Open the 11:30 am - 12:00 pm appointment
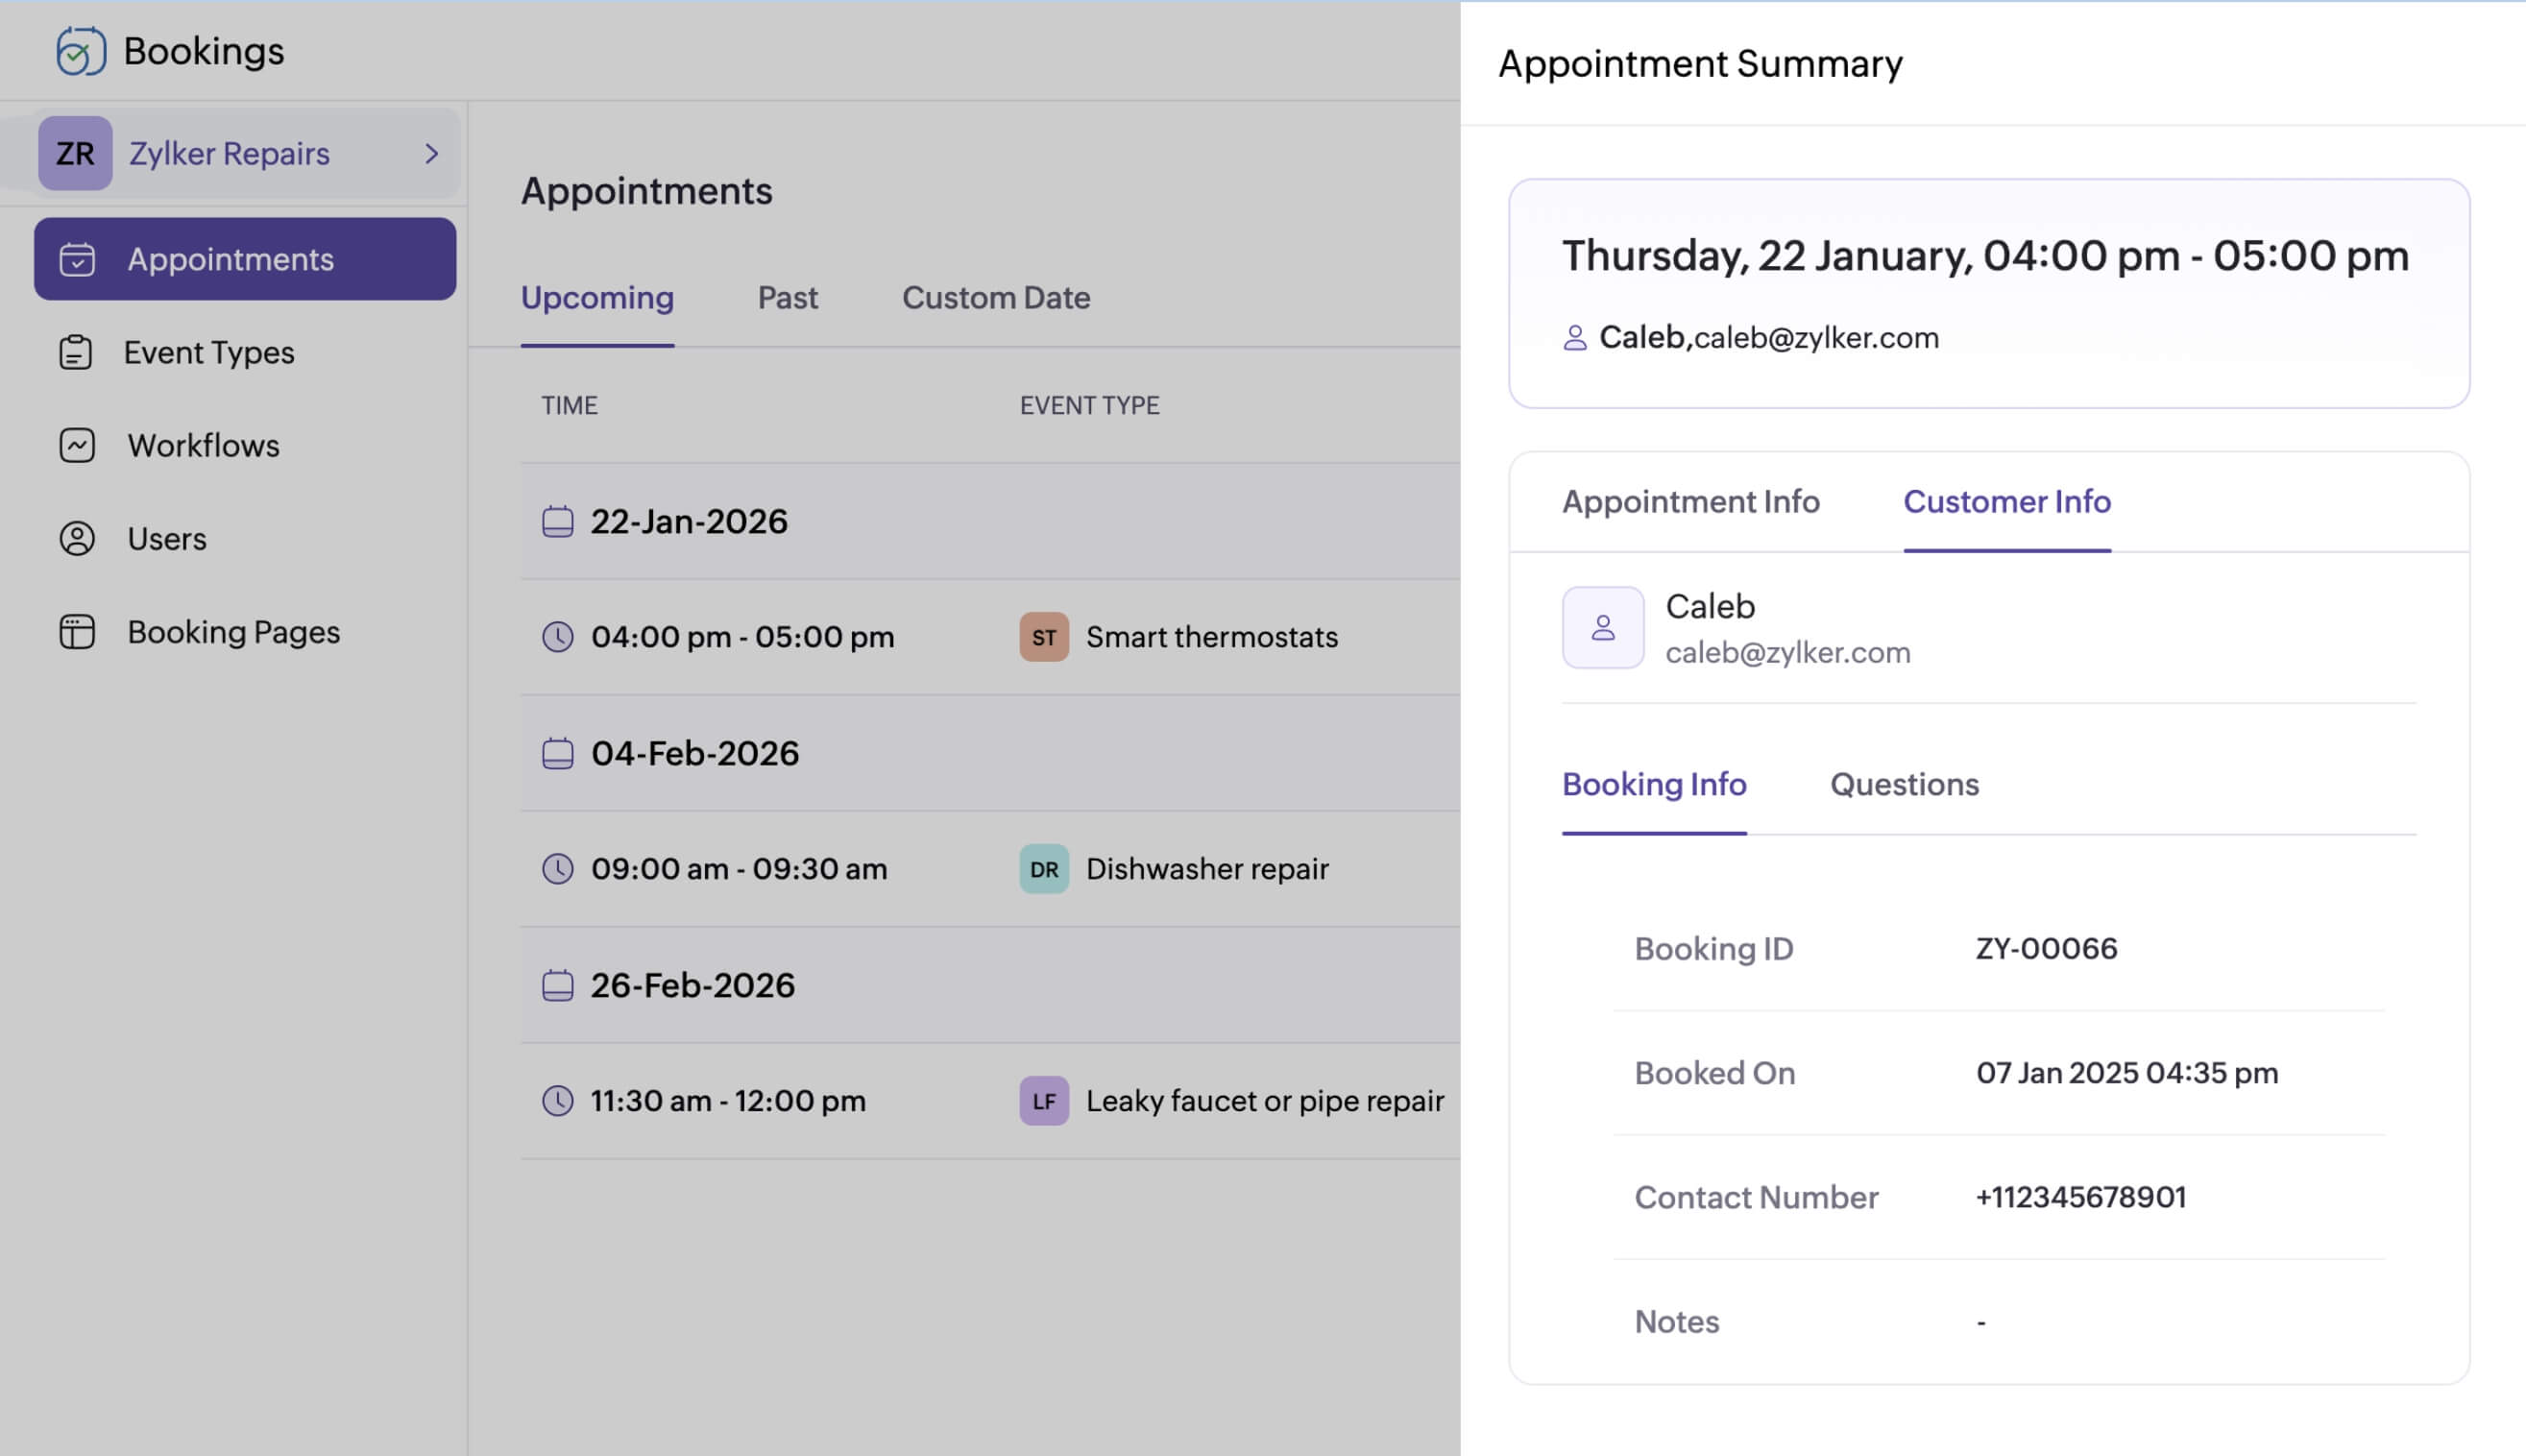Viewport: 2526px width, 1456px height. (x=727, y=1101)
